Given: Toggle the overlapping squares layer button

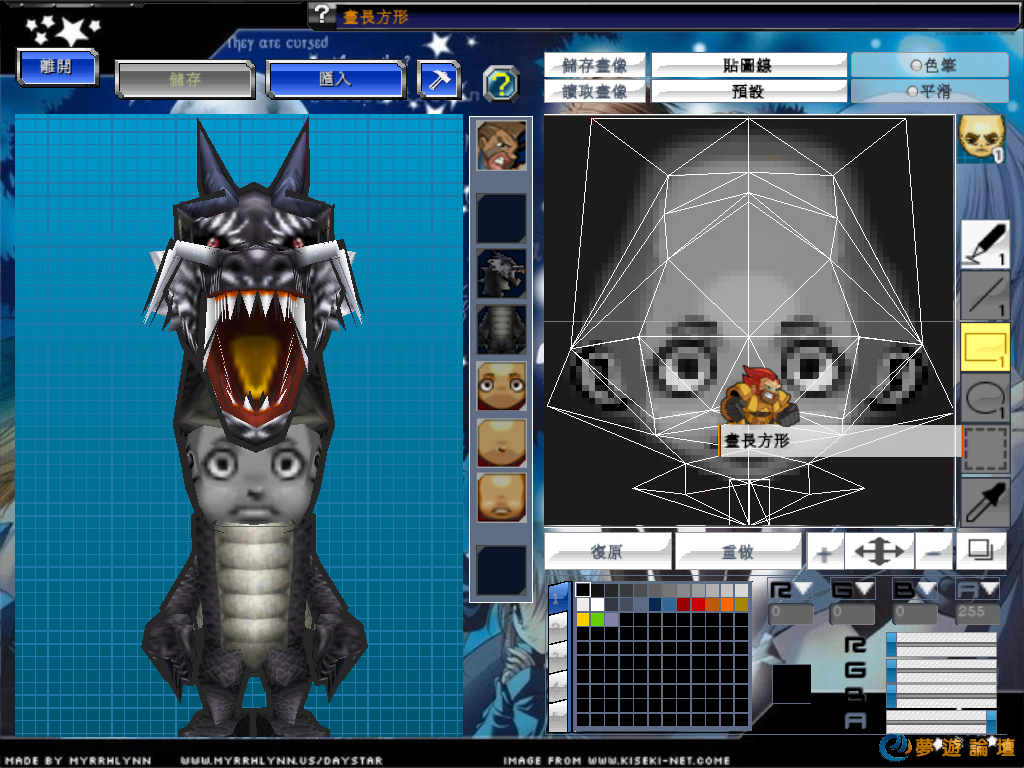Looking at the screenshot, I should point(981,550).
